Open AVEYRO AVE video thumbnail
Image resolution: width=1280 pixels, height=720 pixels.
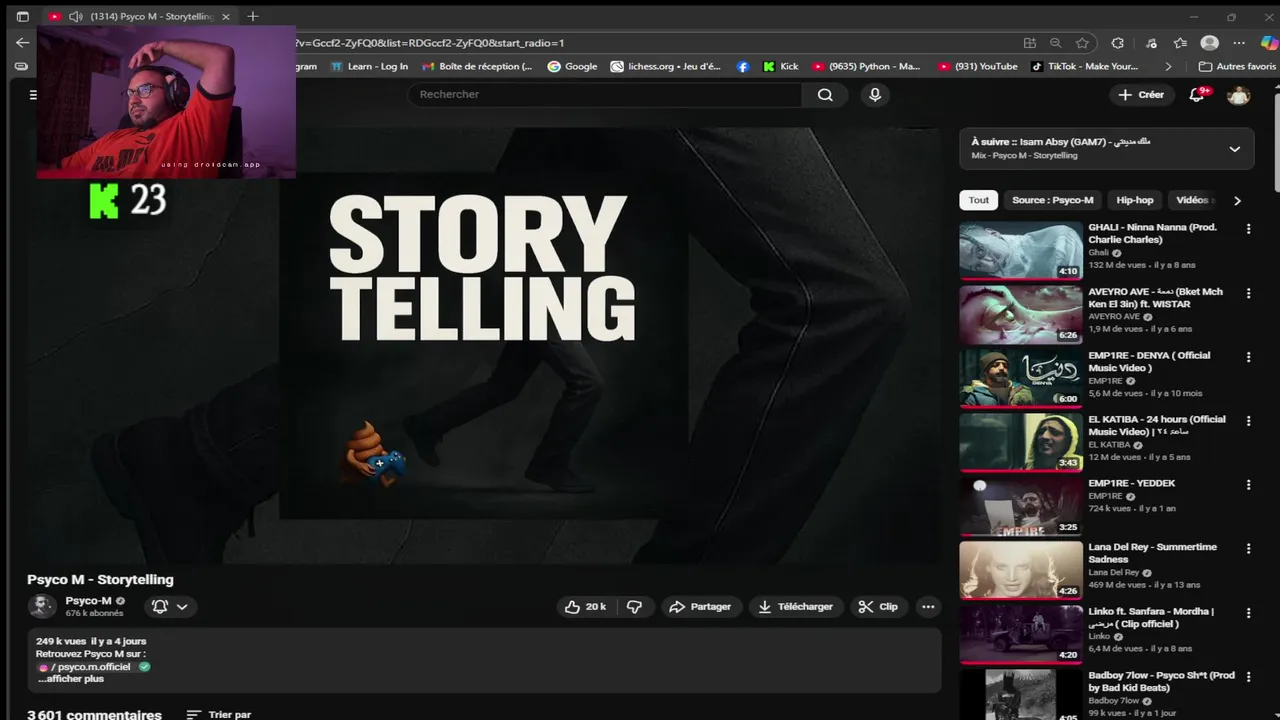pyautogui.click(x=1021, y=315)
